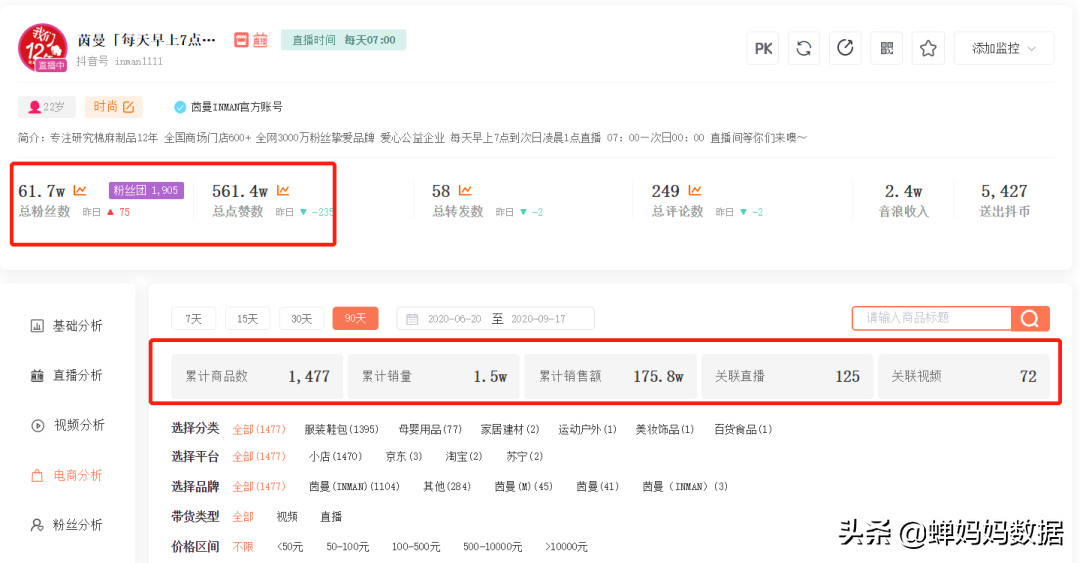Filter category by 服装鞋包(1395)

click(341, 429)
